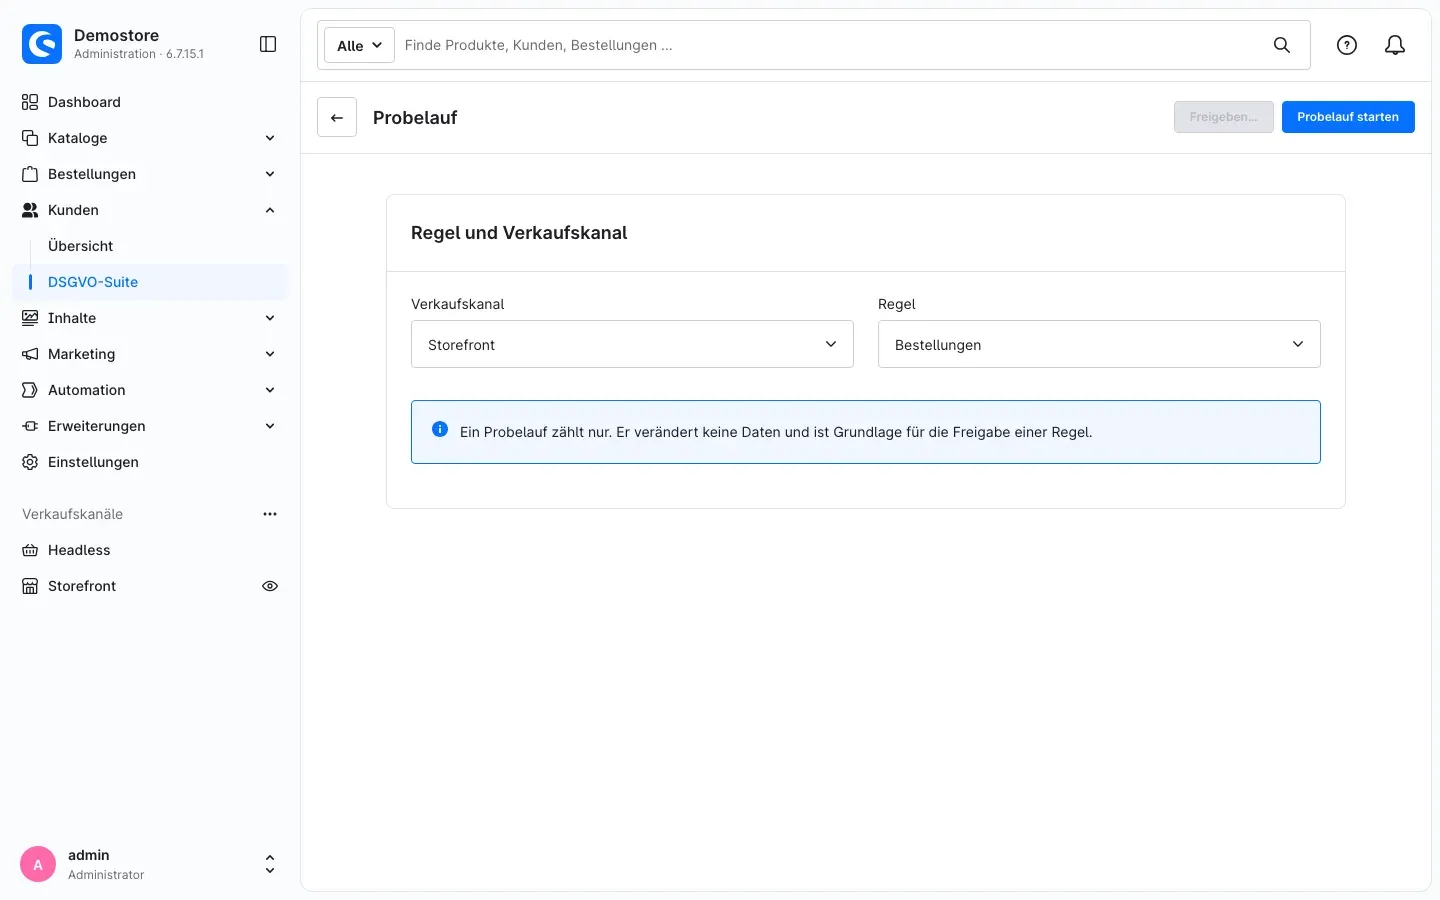Expand the Kataloge menu chevron

click(270, 138)
